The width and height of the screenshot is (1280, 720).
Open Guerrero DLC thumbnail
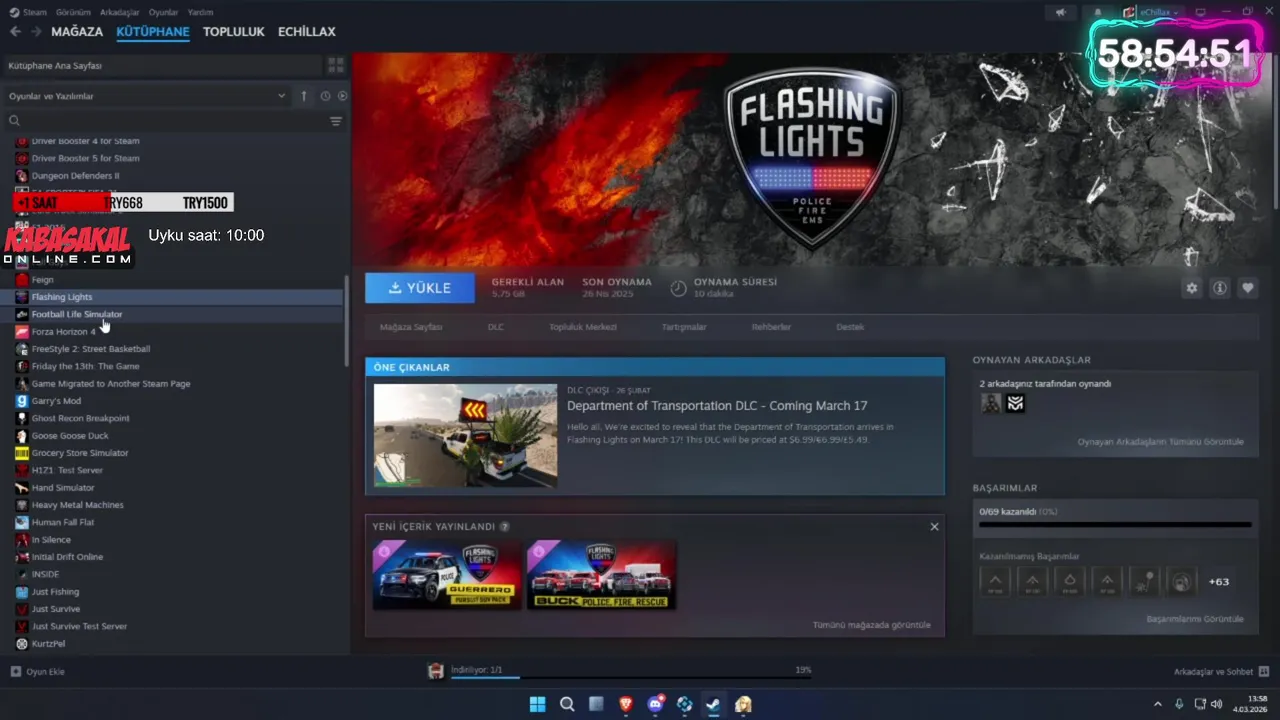[x=447, y=575]
